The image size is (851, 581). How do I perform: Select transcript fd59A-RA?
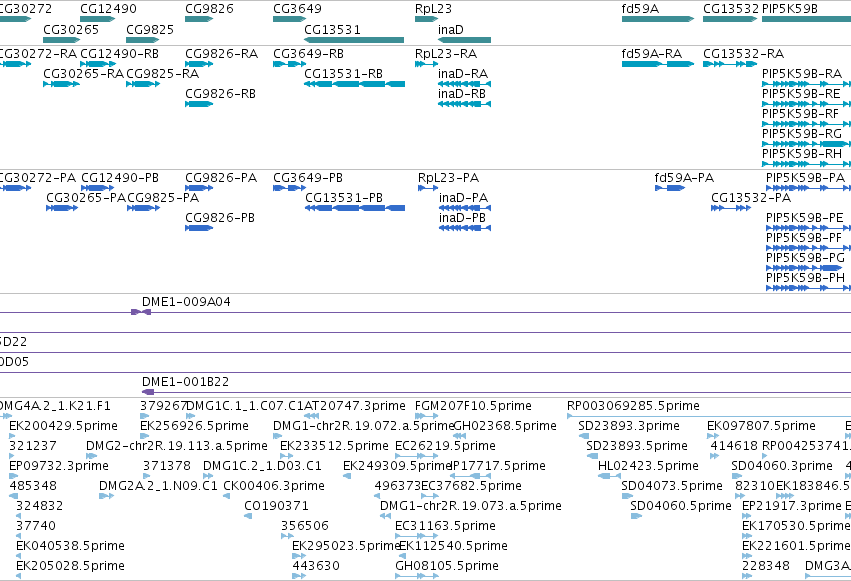pyautogui.click(x=658, y=64)
